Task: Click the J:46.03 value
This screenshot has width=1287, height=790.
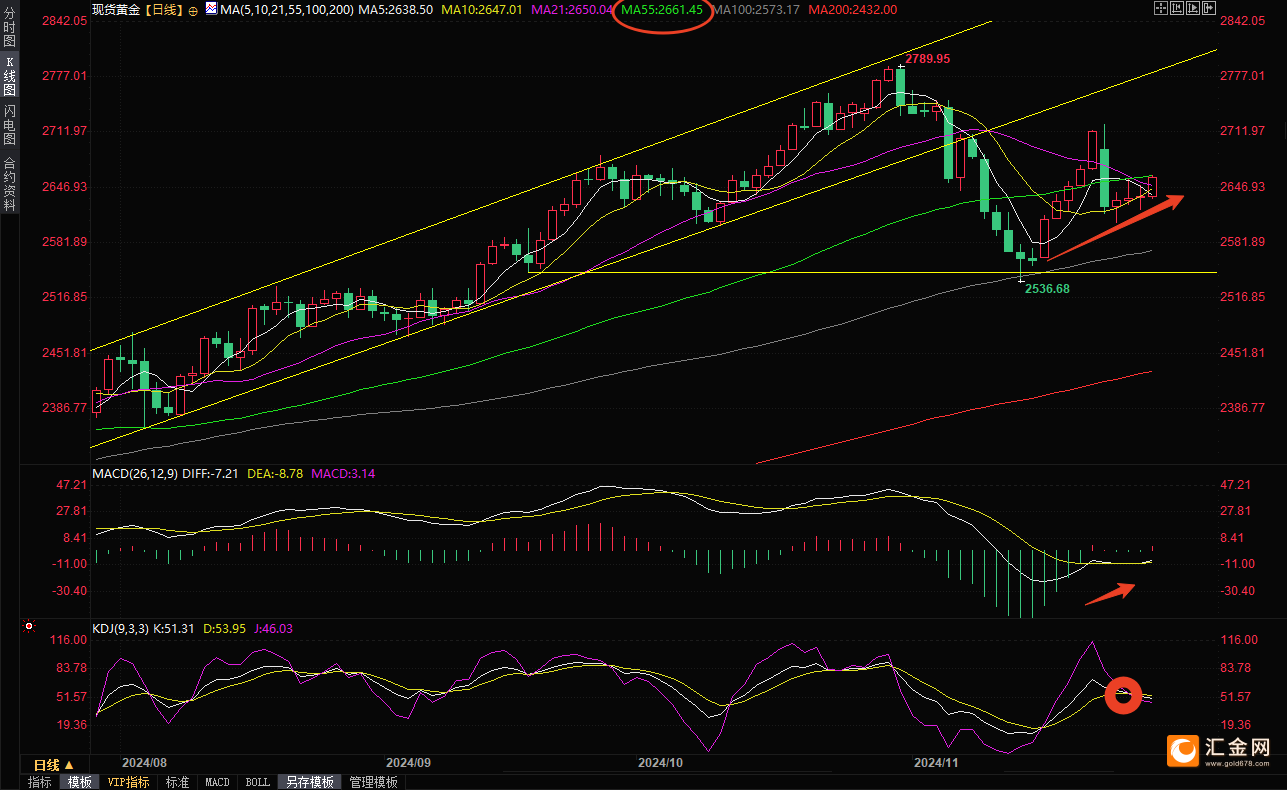Action: pyautogui.click(x=275, y=629)
